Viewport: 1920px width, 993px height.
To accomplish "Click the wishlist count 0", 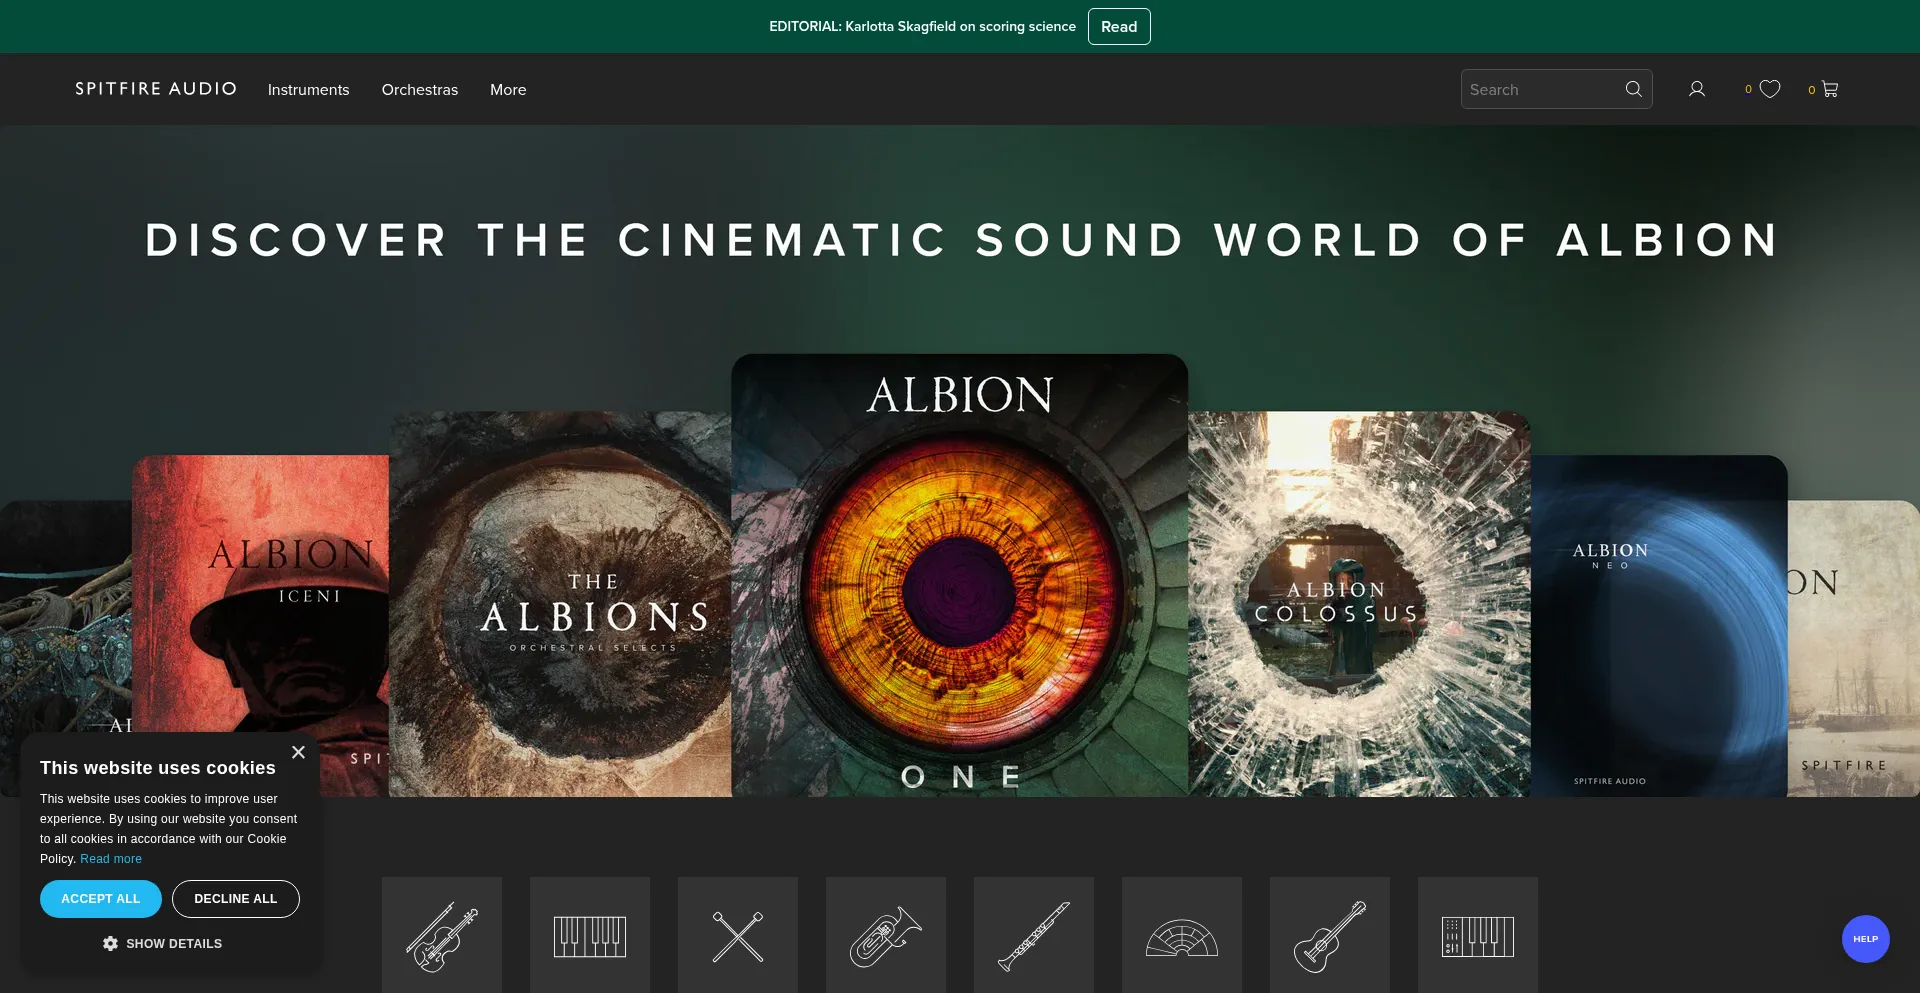I will pyautogui.click(x=1748, y=89).
